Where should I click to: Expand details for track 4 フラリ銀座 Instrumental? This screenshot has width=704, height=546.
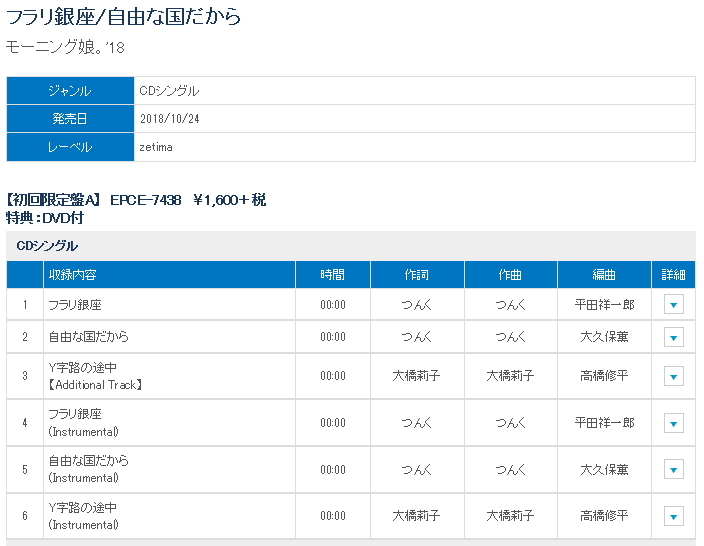(673, 423)
